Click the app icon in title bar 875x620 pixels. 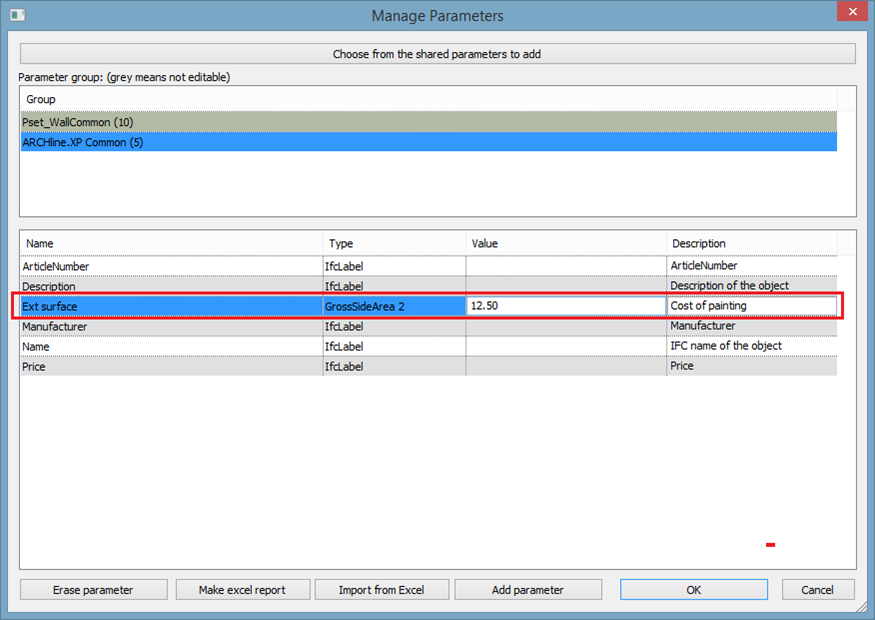[x=16, y=16]
